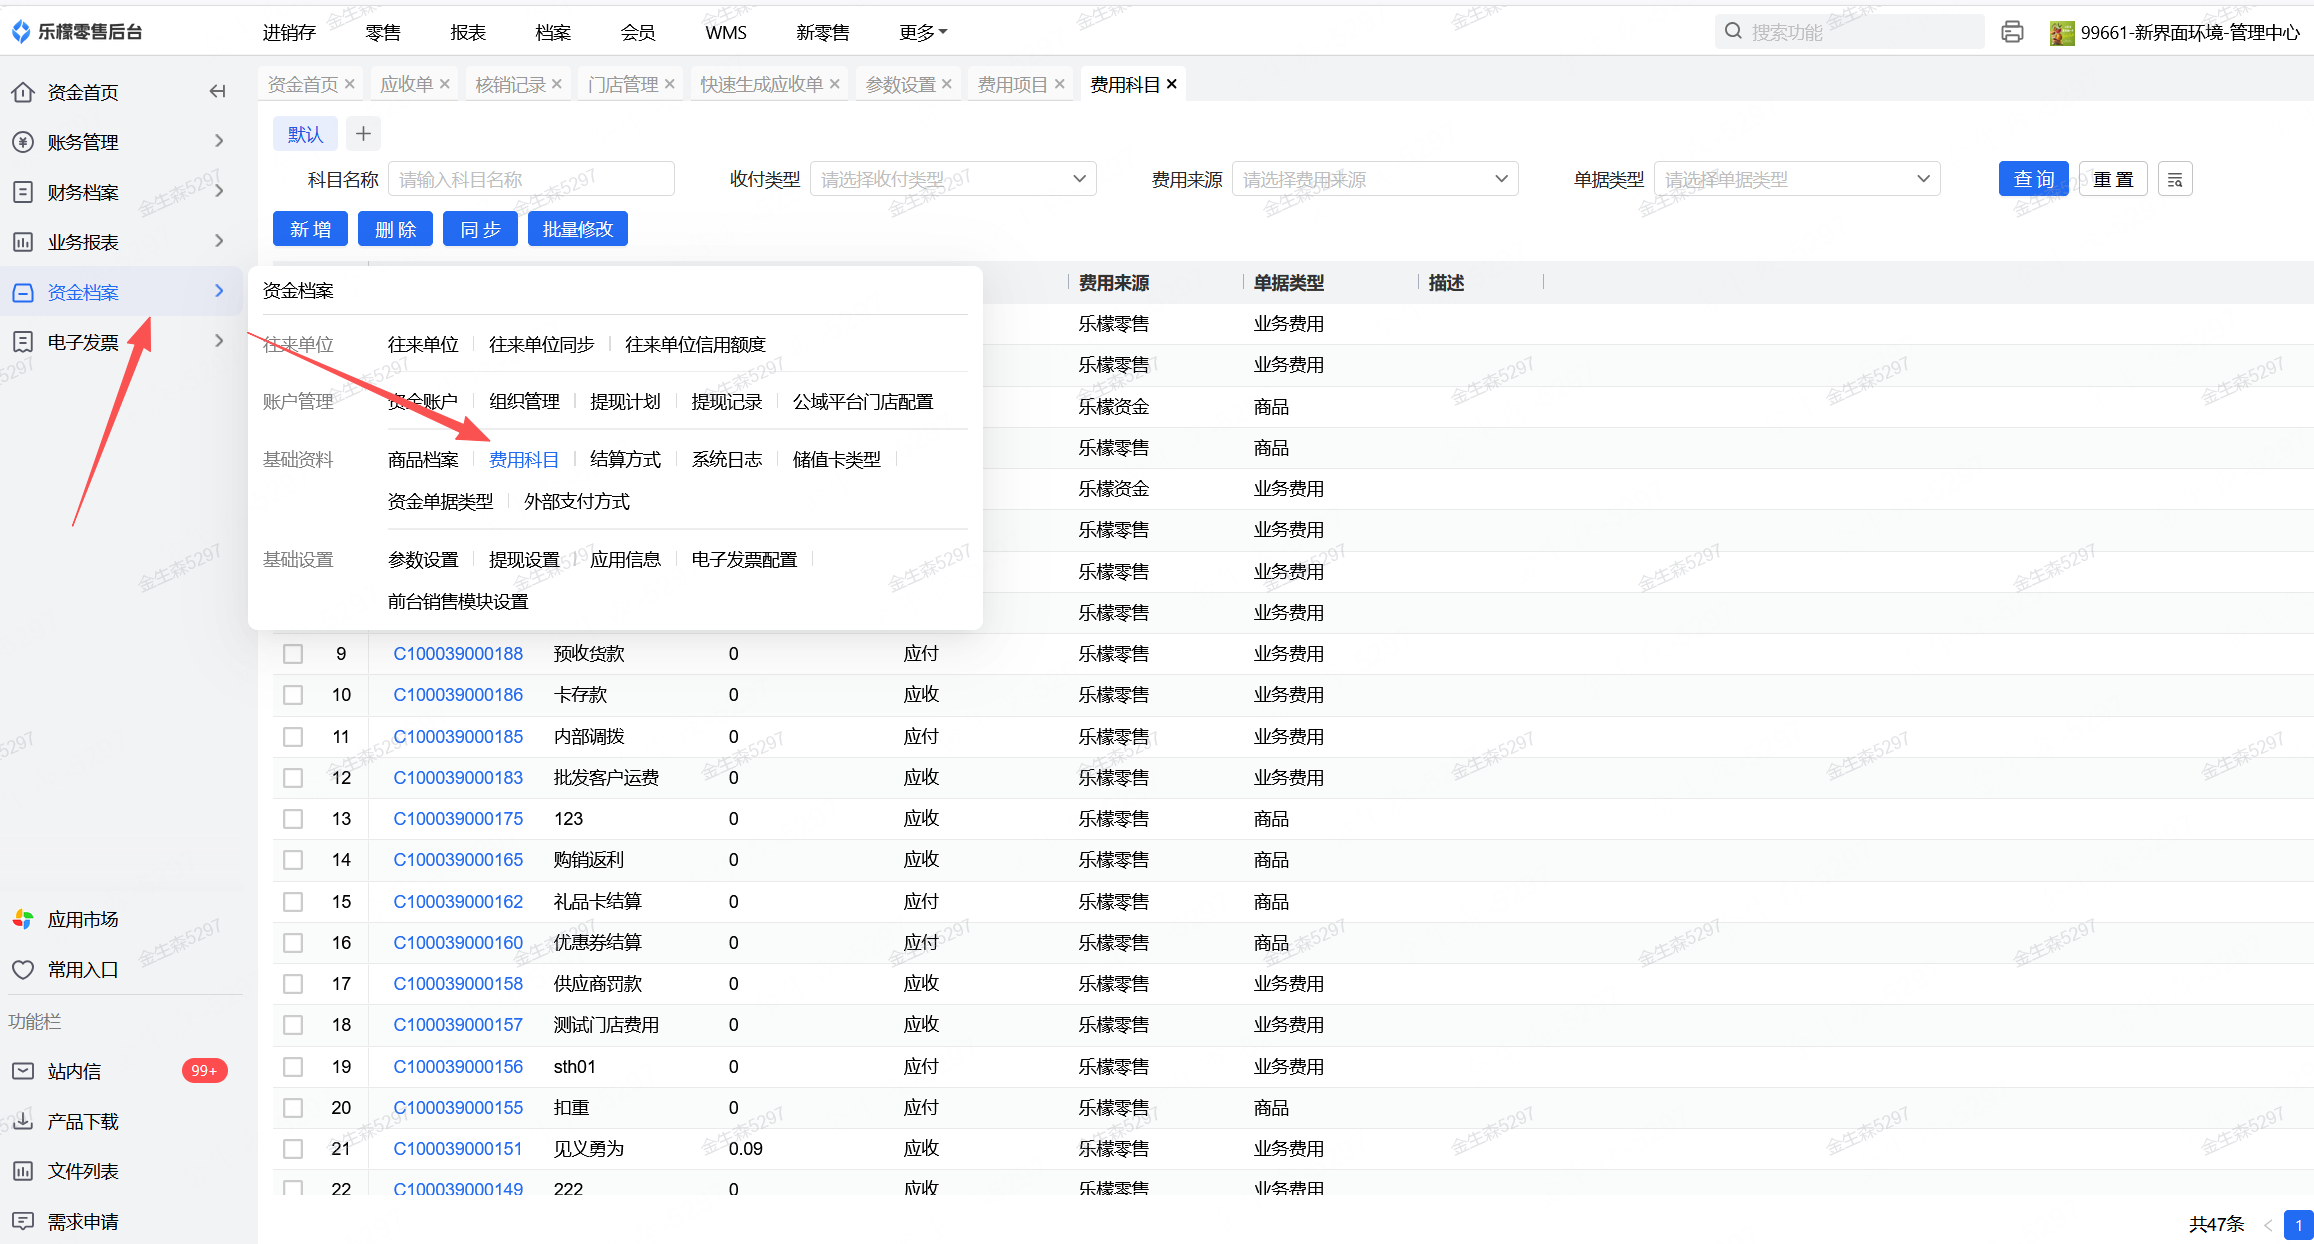
Task: Click the 科目名称 input field
Action: point(530,180)
